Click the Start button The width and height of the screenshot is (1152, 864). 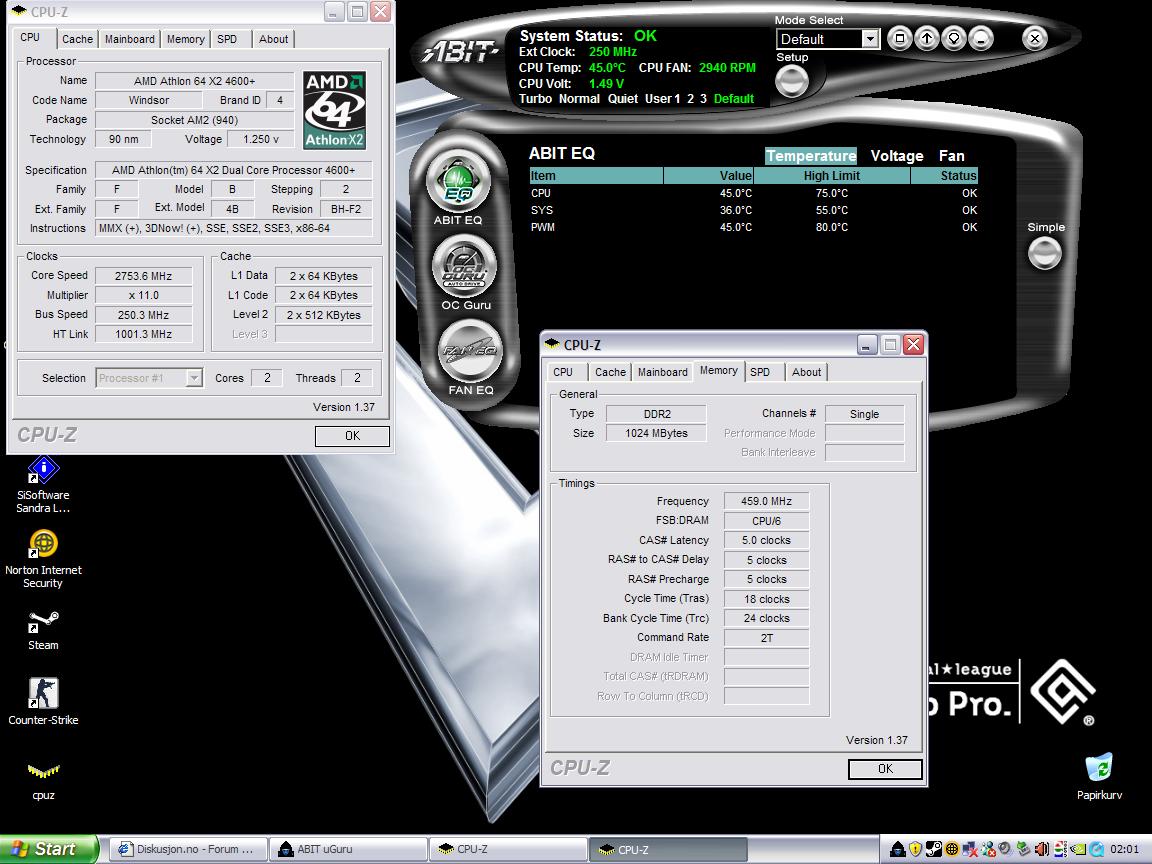point(48,849)
